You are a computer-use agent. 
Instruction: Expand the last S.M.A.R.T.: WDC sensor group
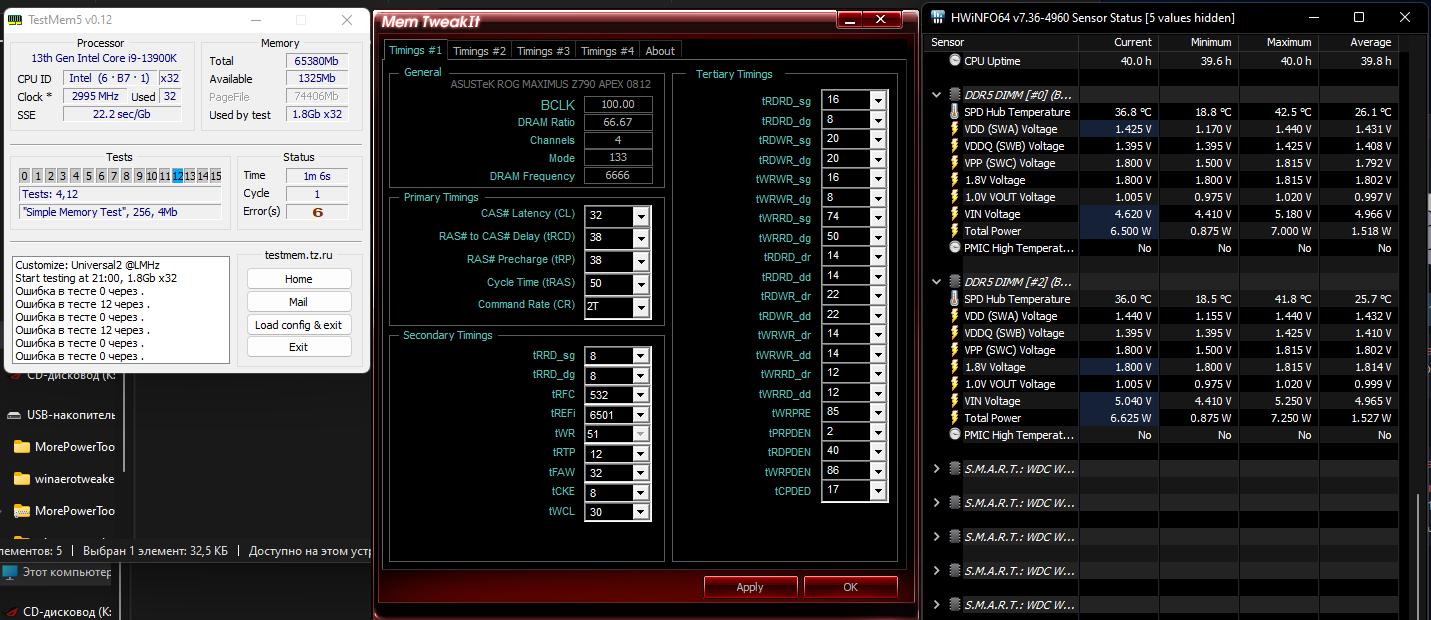[x=937, y=605]
